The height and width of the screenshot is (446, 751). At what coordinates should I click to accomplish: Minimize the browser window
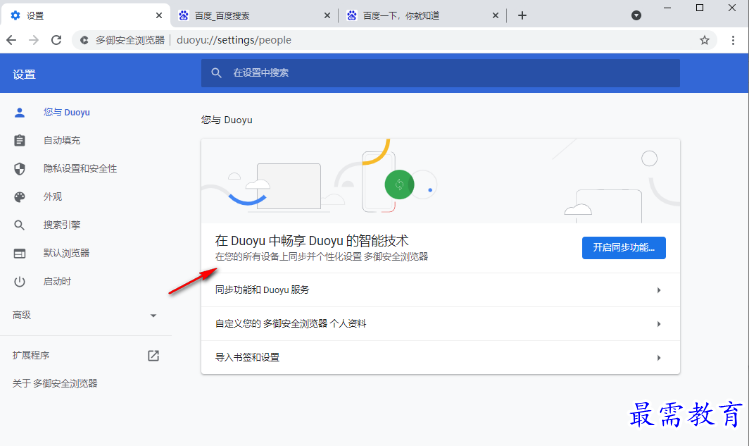coord(667,8)
